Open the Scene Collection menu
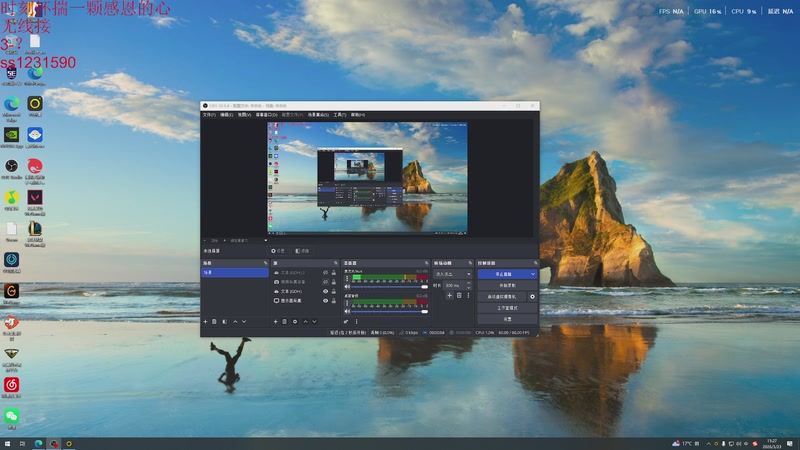Image resolution: width=800 pixels, height=450 pixels. click(318, 115)
